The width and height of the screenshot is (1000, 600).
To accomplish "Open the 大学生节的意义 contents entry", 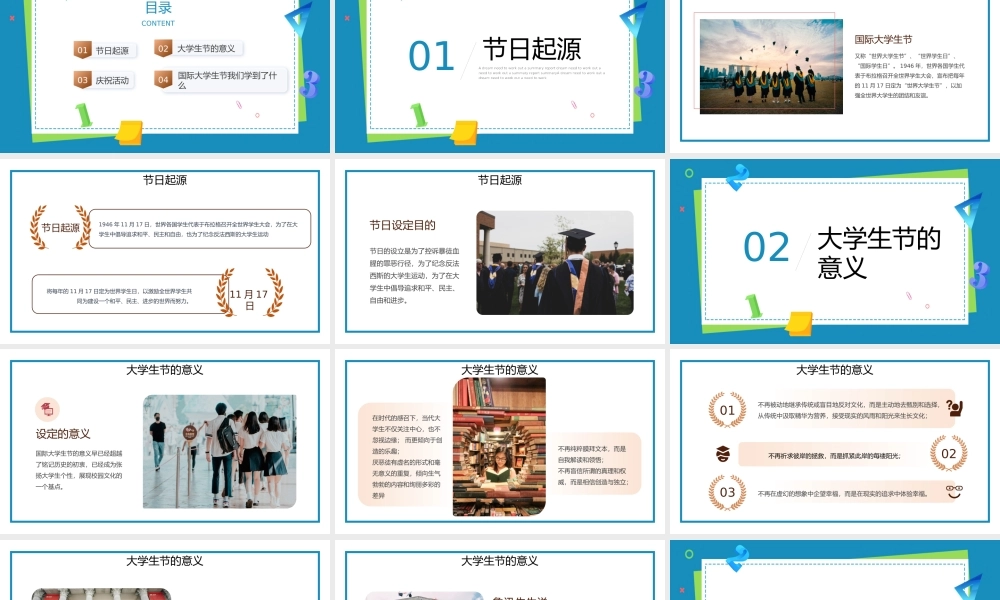I will click(206, 48).
